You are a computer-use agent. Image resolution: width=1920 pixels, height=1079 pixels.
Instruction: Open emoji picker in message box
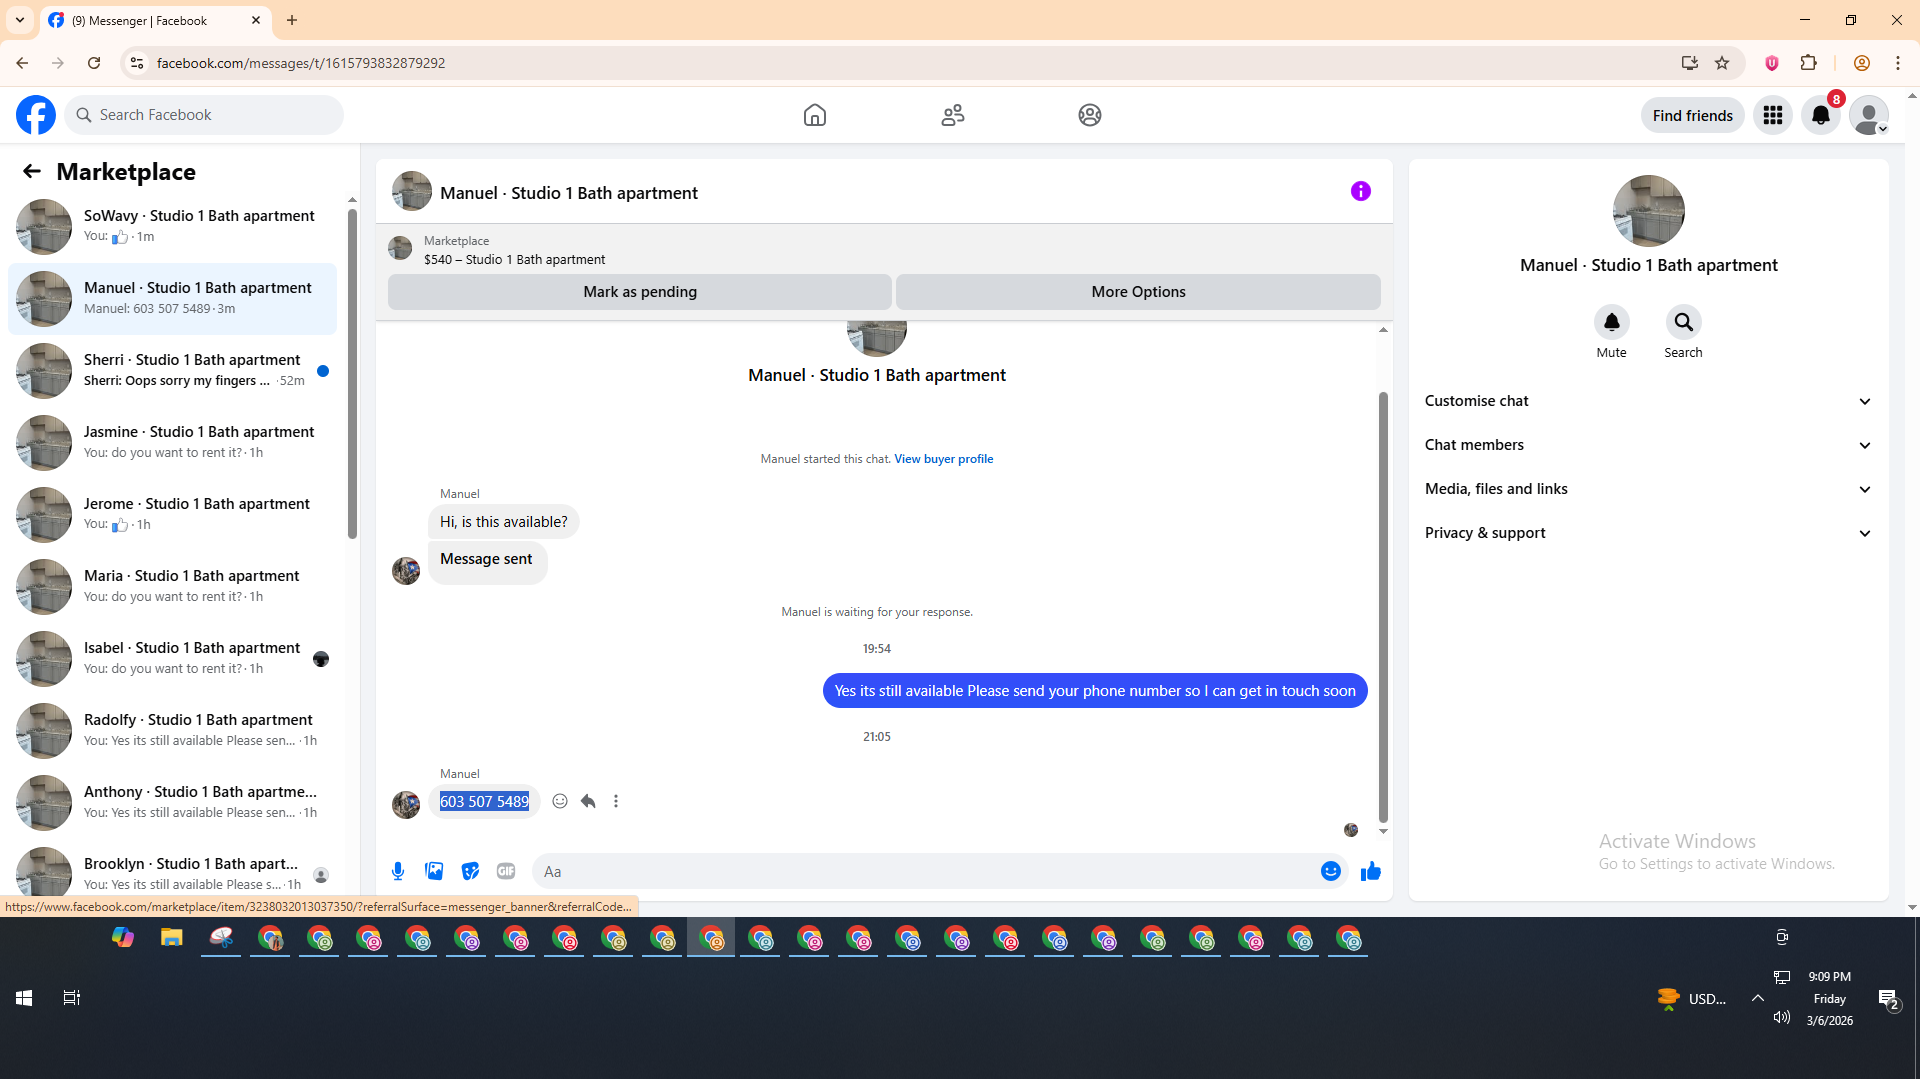click(1330, 871)
